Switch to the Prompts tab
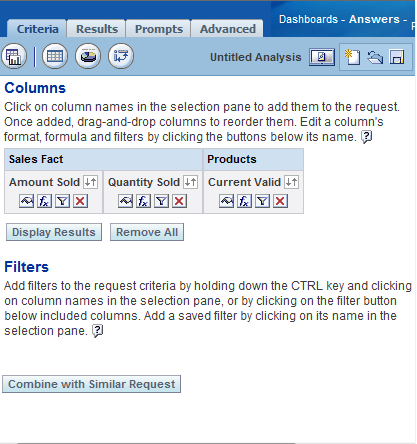417x444 pixels. (159, 29)
